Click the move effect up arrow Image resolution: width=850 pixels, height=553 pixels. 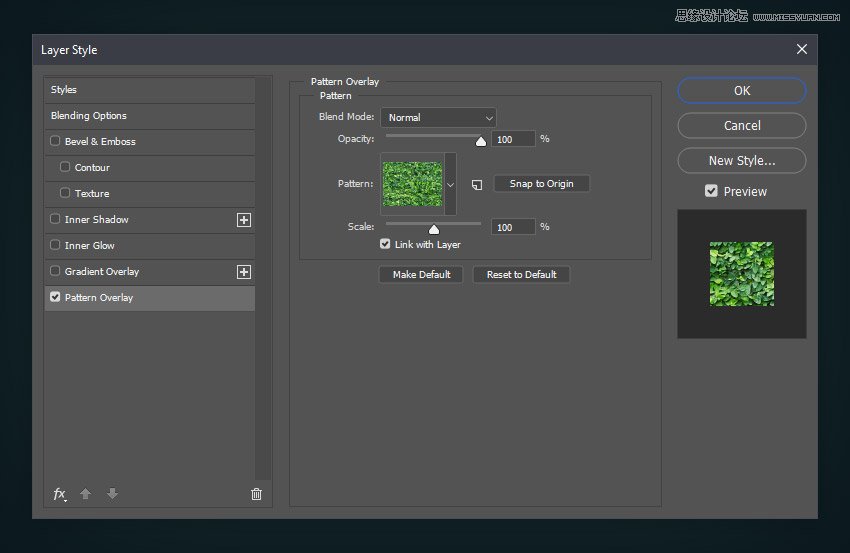(86, 494)
